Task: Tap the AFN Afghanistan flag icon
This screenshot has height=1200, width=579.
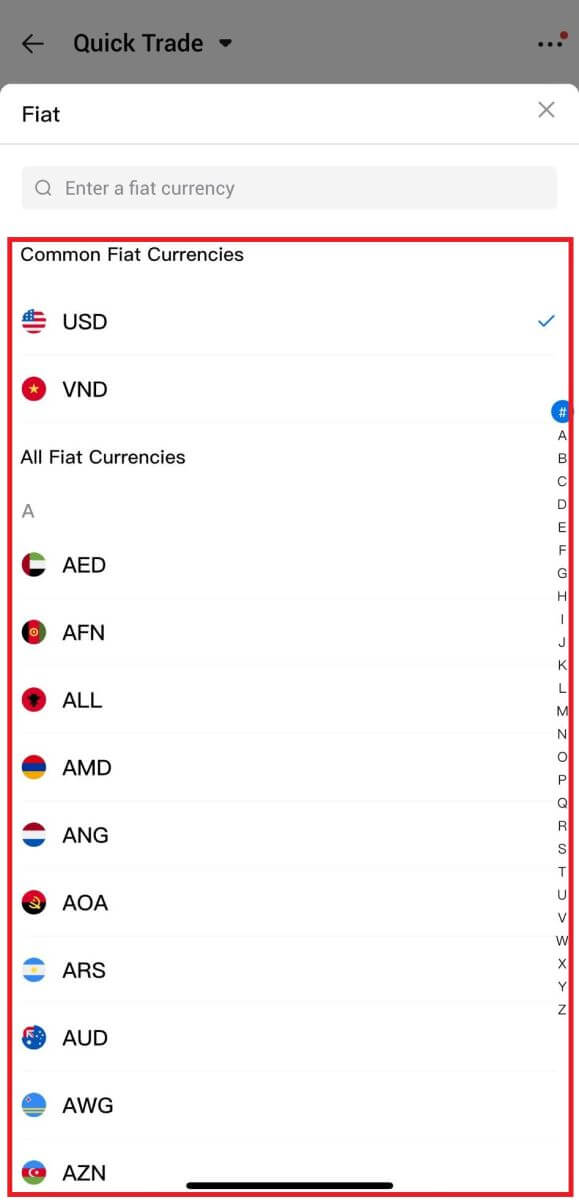Action: tap(35, 632)
